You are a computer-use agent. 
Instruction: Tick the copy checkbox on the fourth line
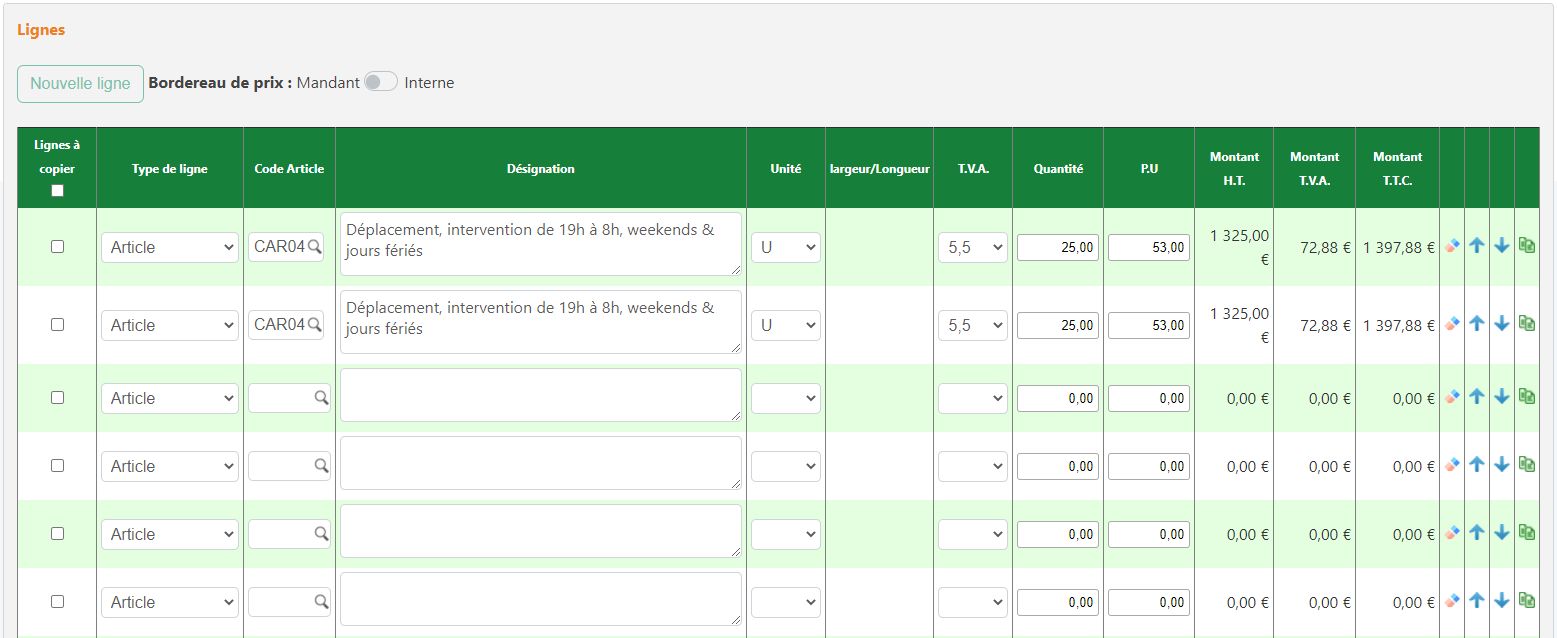[x=57, y=466]
